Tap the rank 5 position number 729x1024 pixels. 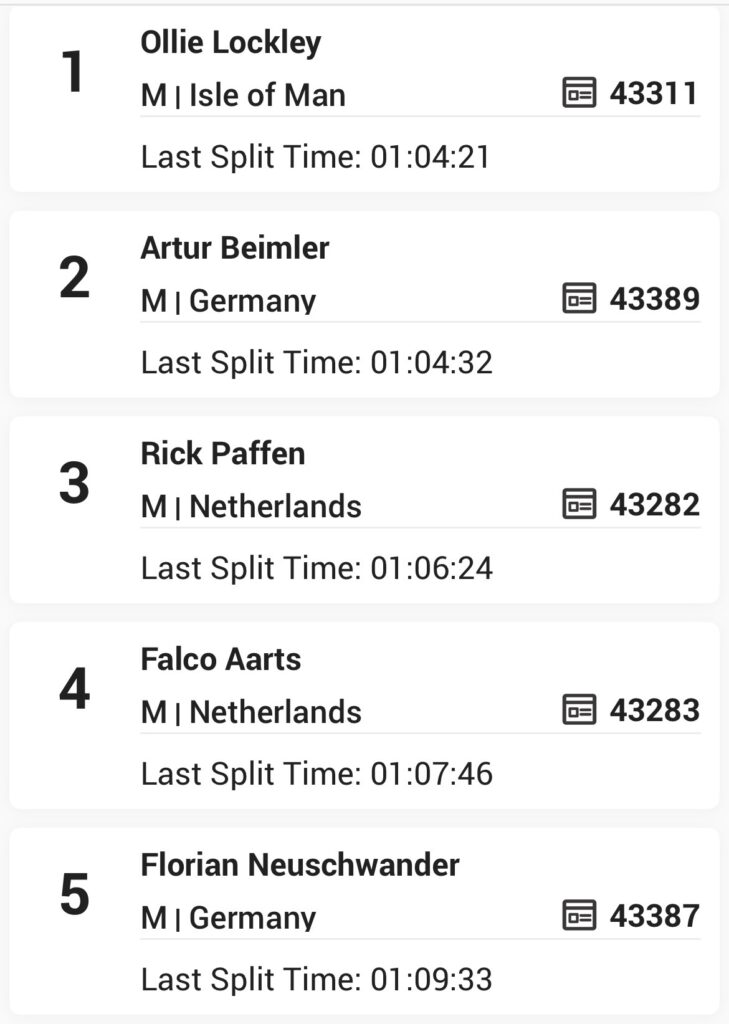click(x=74, y=895)
